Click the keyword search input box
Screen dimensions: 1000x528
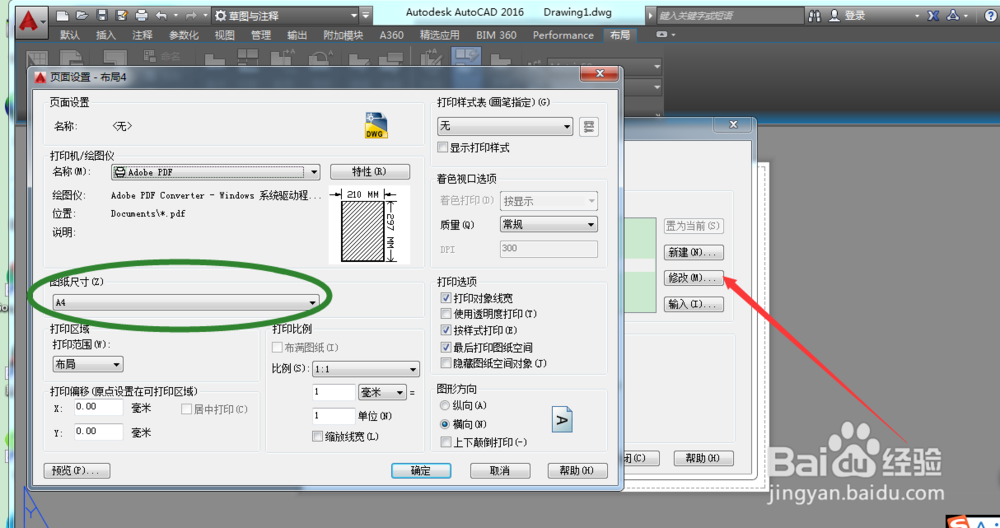pos(730,15)
